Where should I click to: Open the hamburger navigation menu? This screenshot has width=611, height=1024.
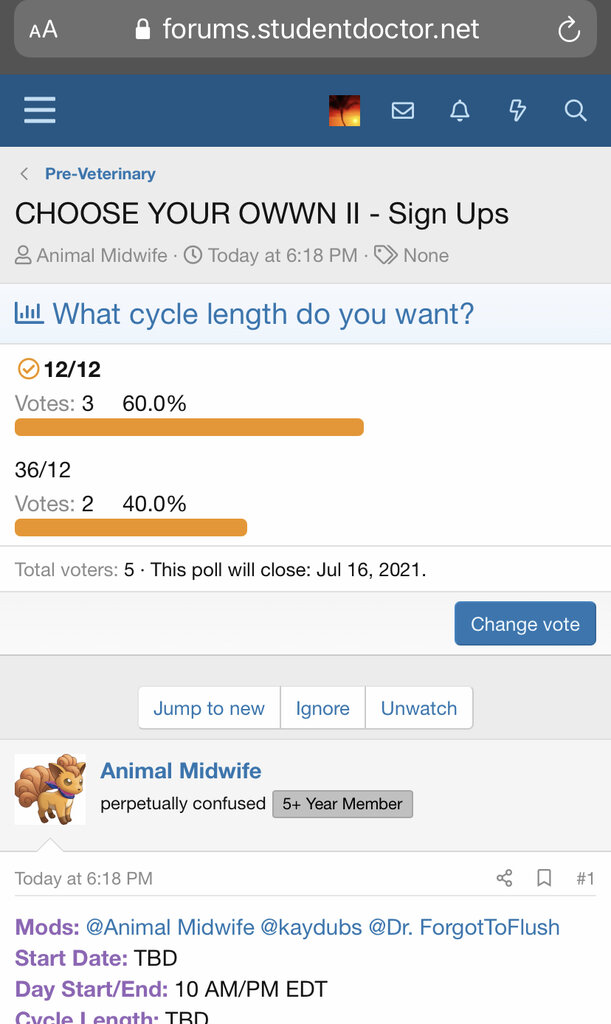(40, 110)
